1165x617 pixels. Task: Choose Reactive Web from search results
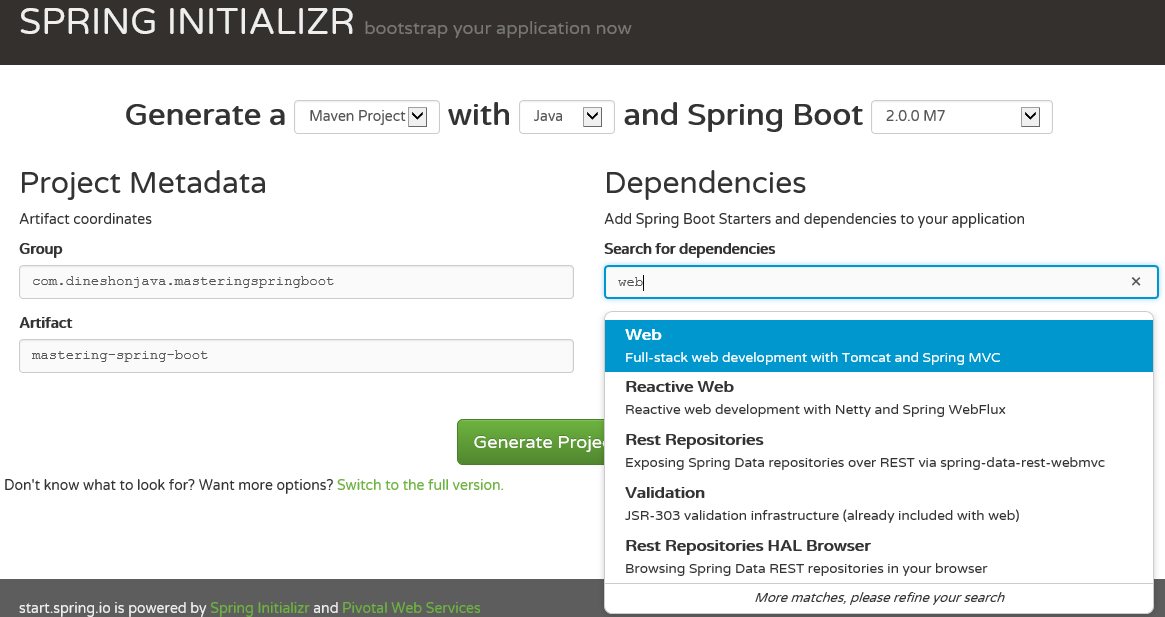tap(879, 398)
